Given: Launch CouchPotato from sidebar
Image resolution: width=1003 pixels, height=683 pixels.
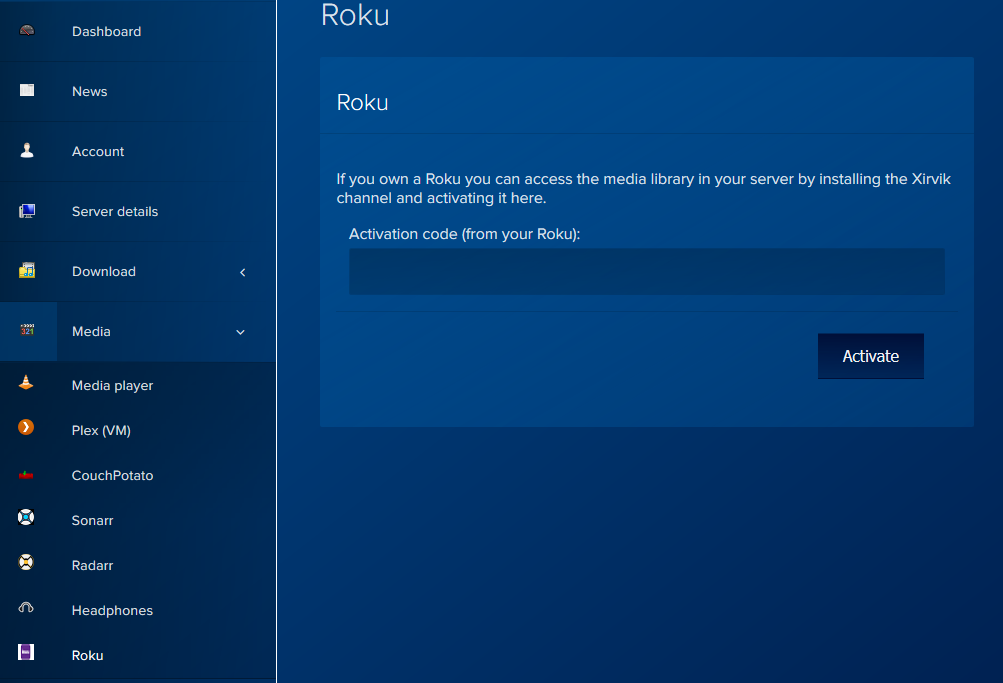Looking at the screenshot, I should click(112, 476).
